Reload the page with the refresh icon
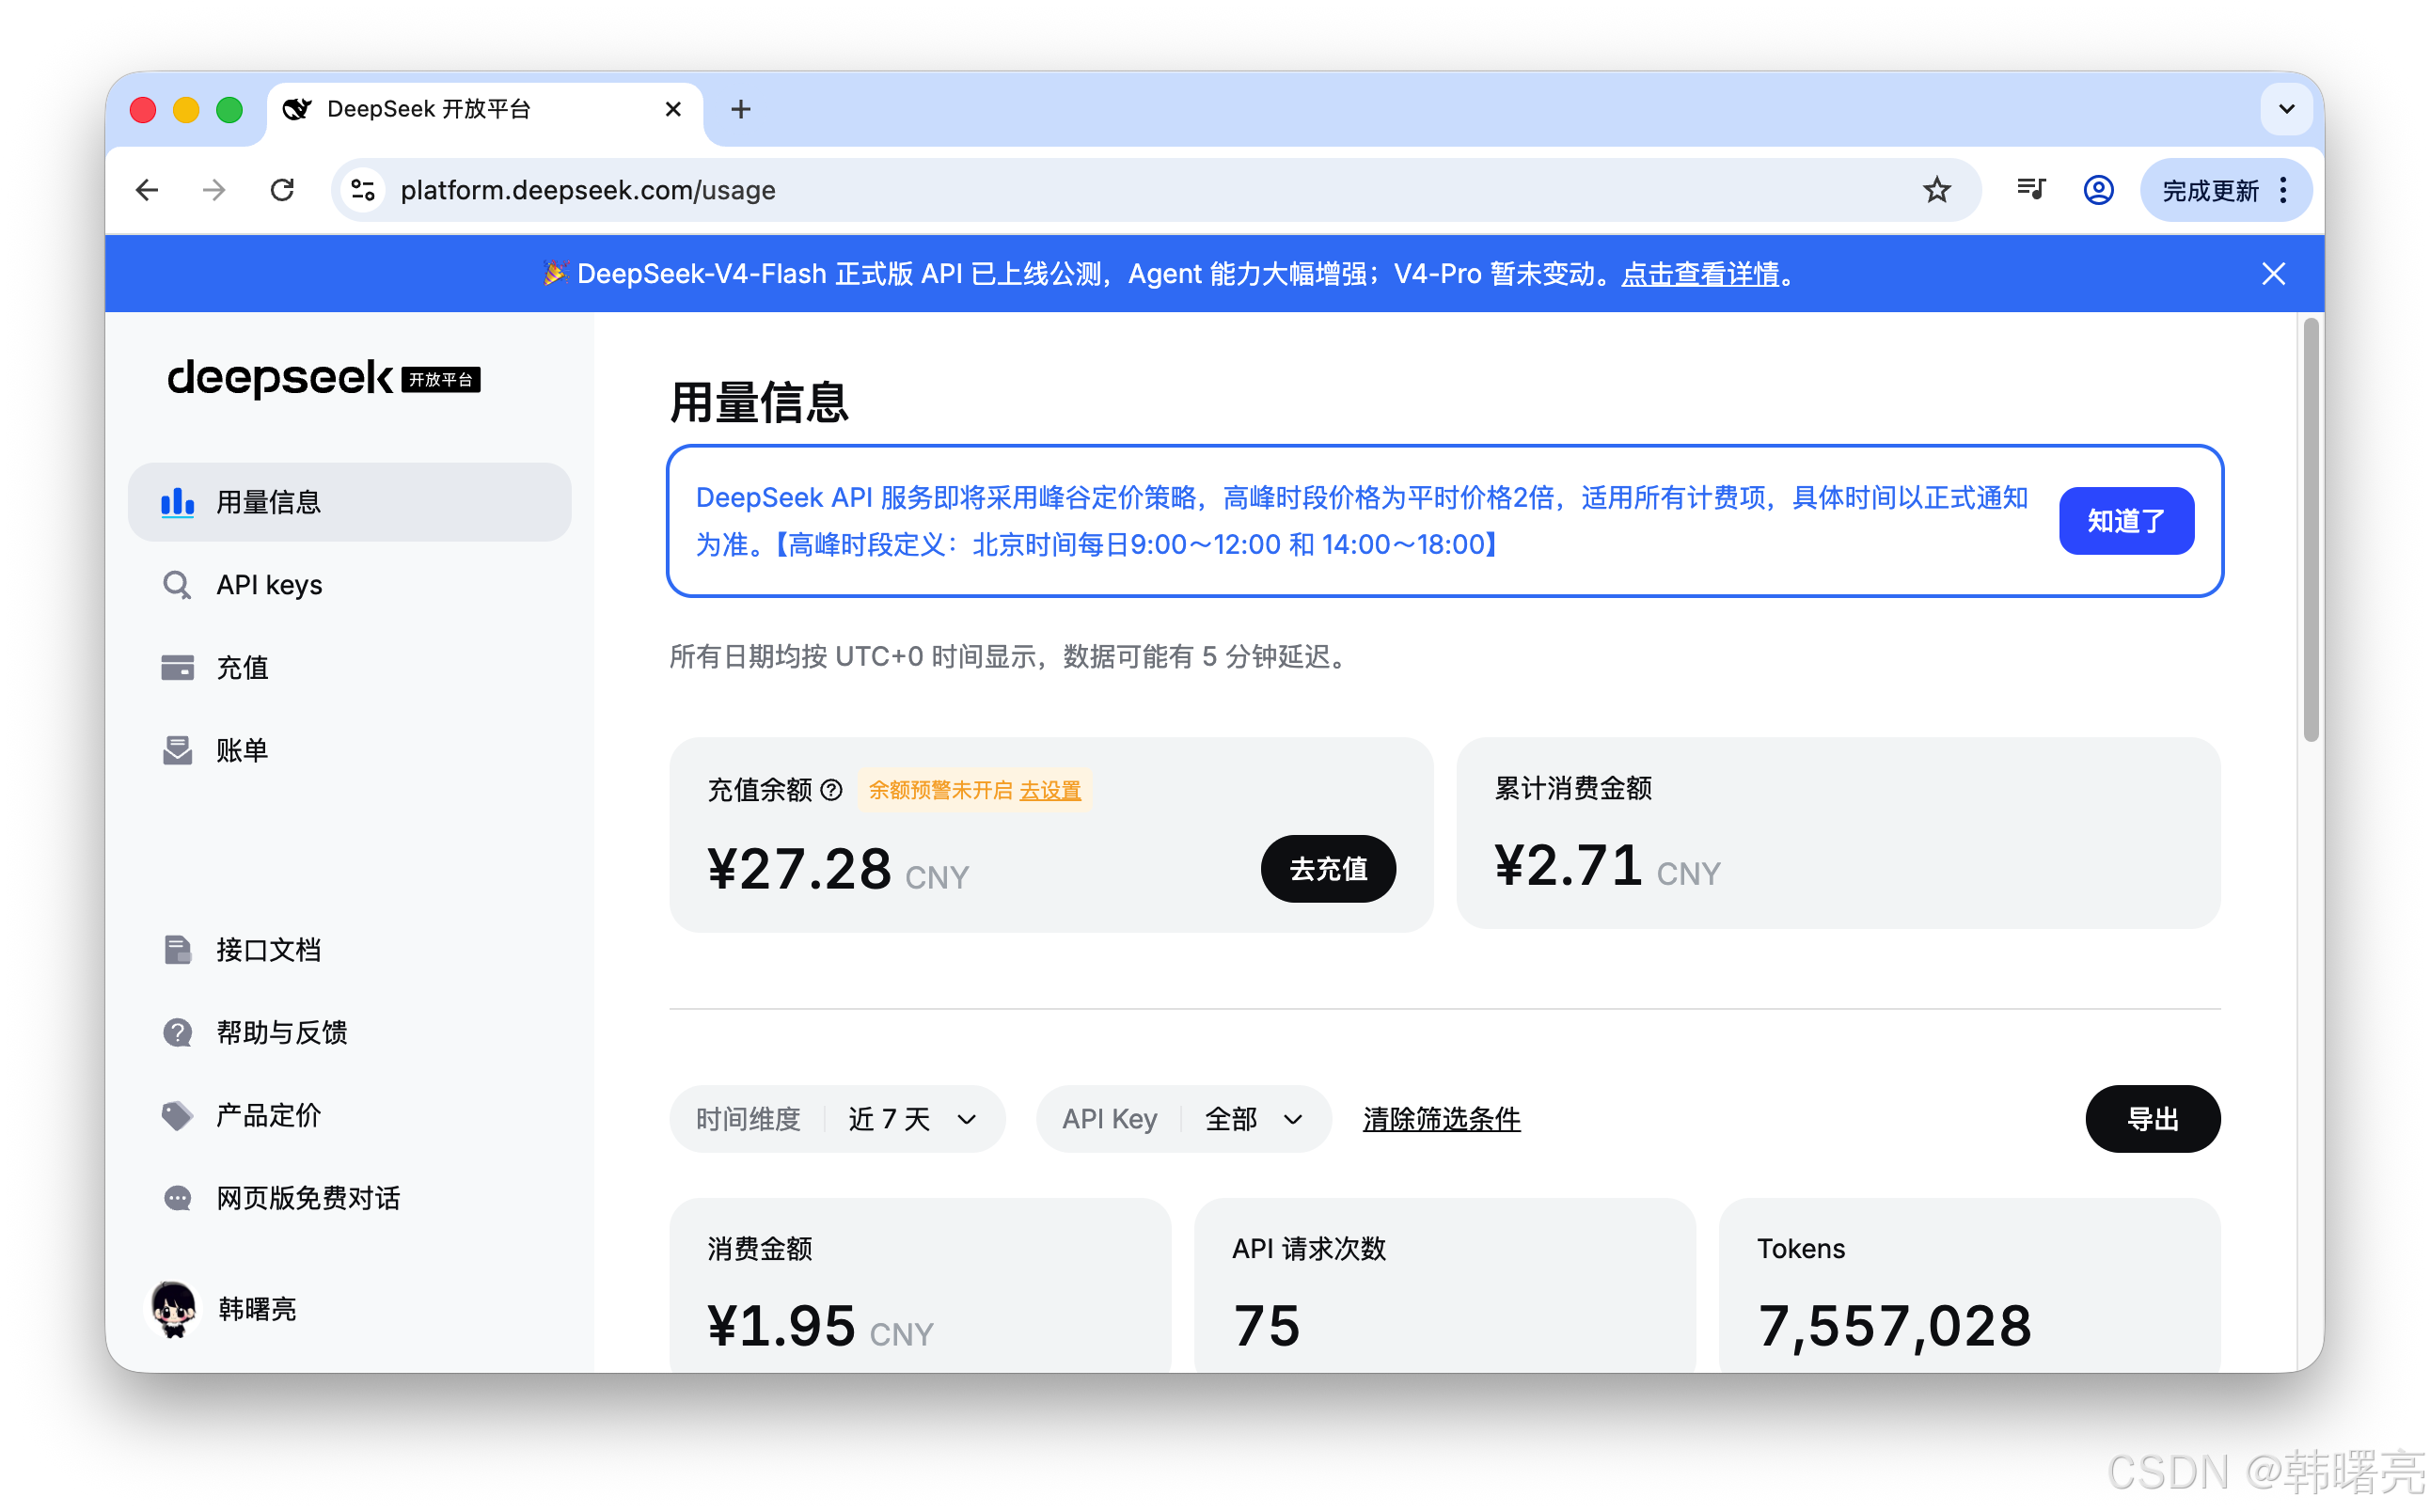Viewport: 2430px width, 1512px height. (x=282, y=190)
